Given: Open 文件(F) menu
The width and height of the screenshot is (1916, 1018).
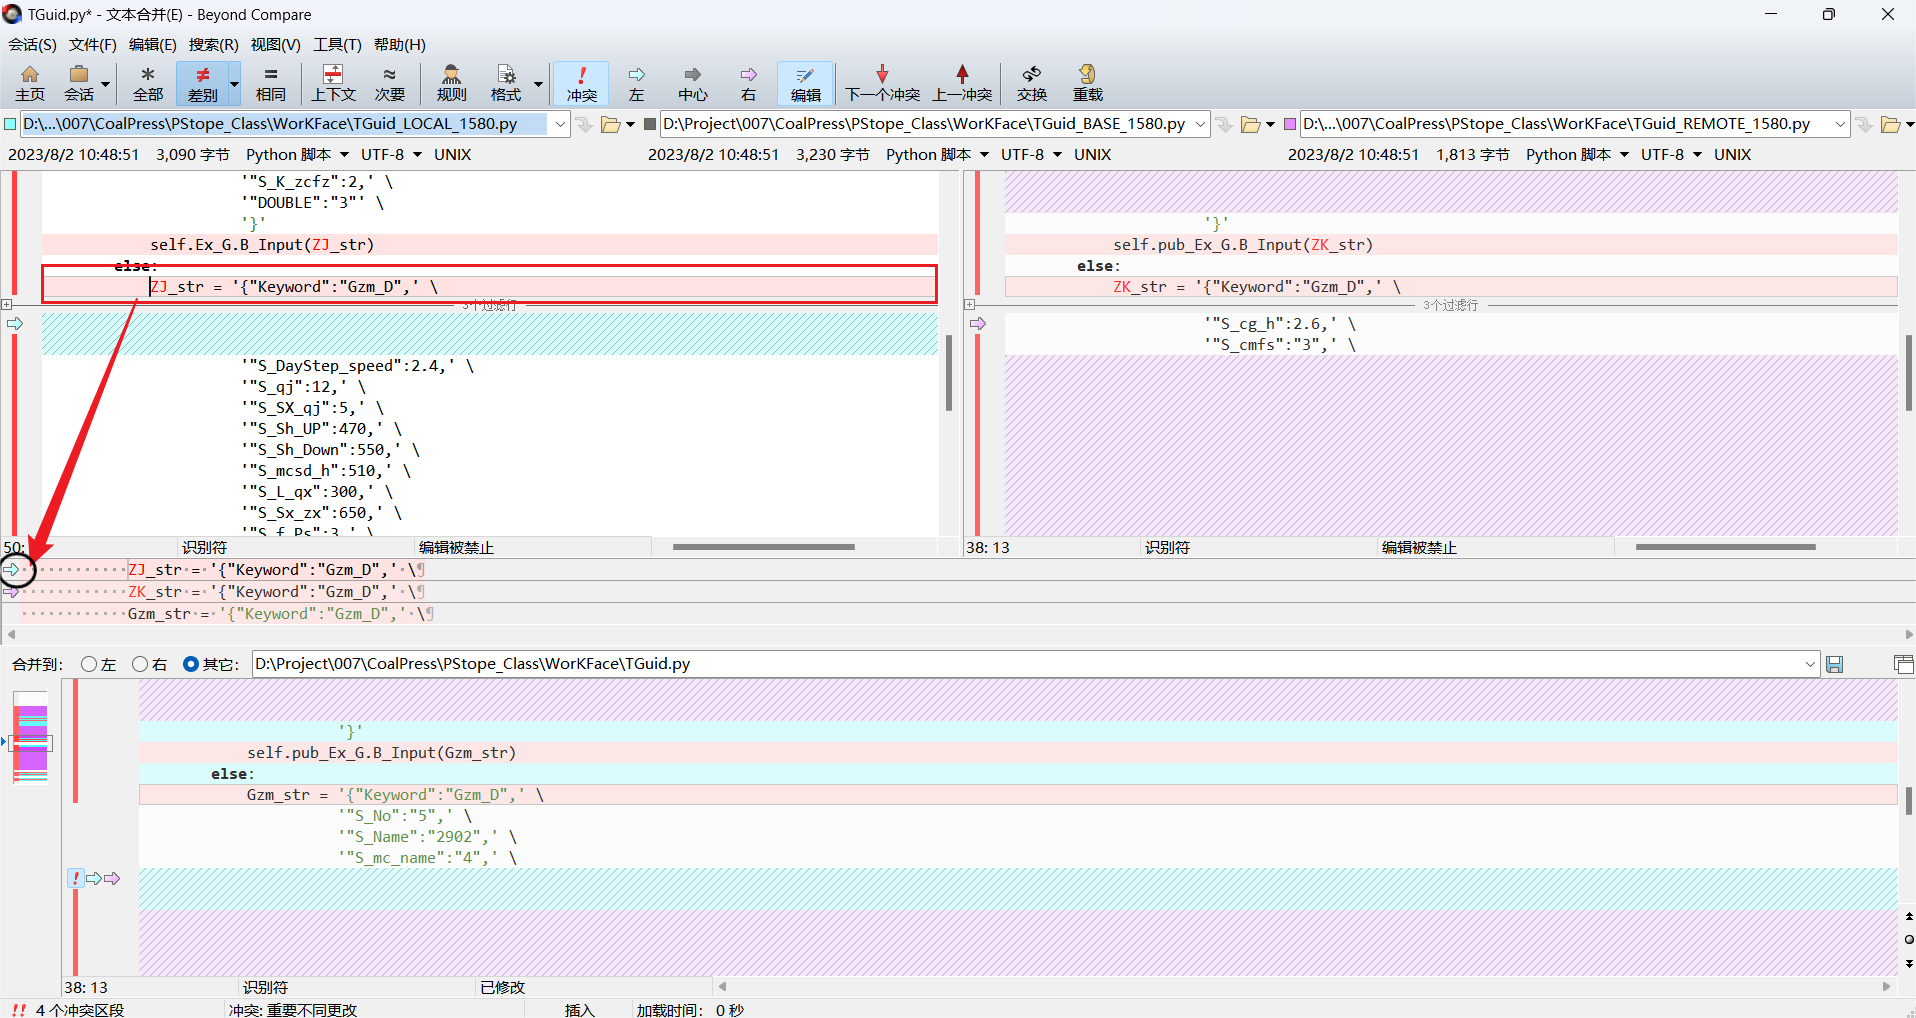Looking at the screenshot, I should coord(92,44).
